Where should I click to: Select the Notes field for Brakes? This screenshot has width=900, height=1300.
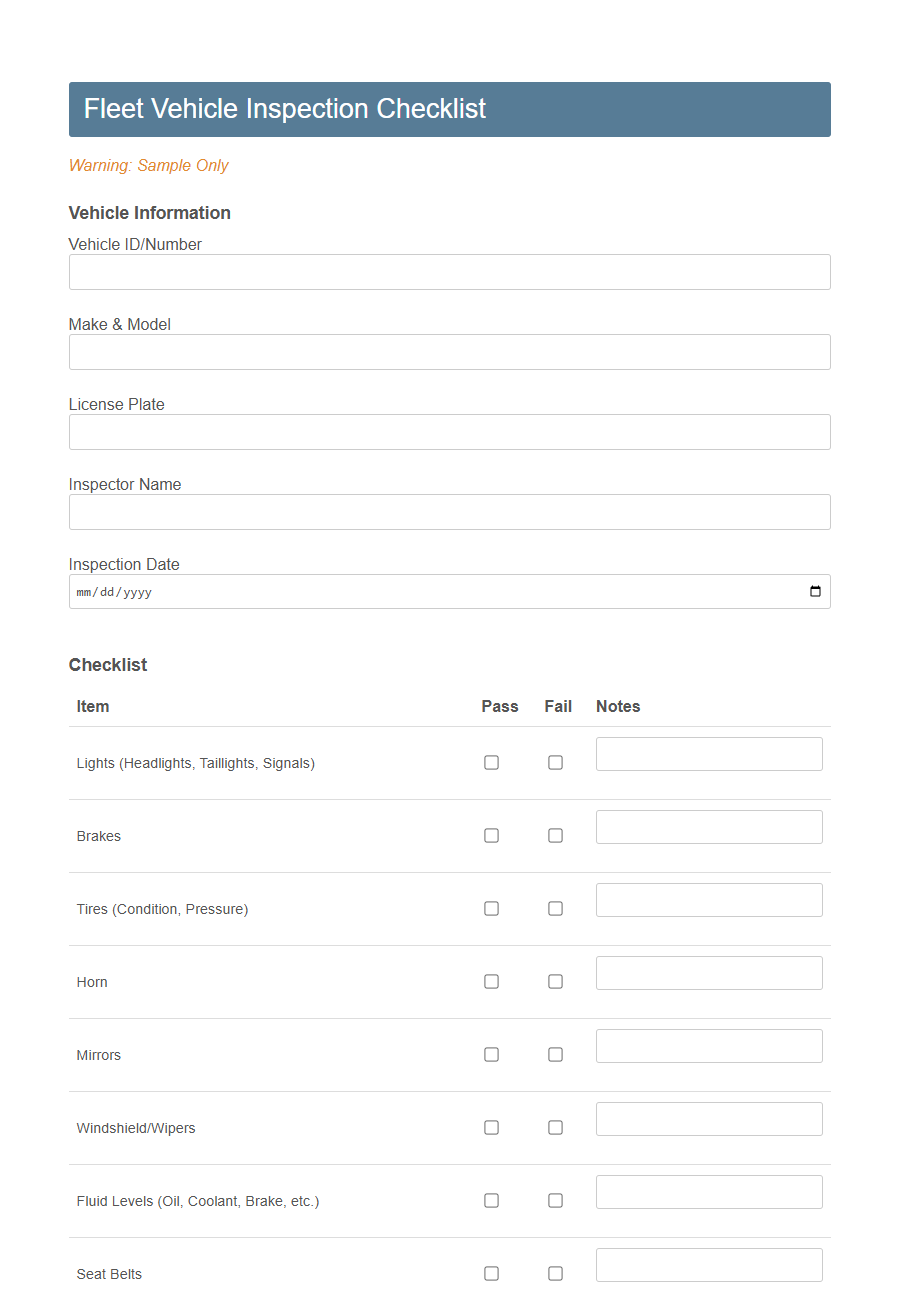pos(709,826)
